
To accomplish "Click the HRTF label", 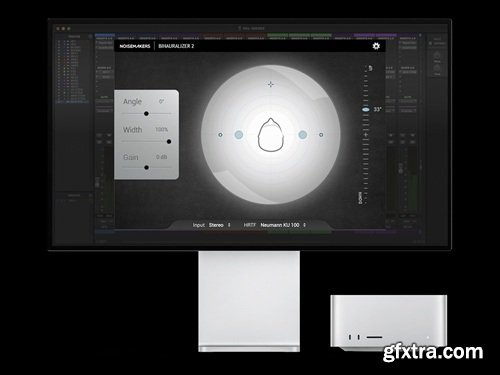I will coord(249,225).
